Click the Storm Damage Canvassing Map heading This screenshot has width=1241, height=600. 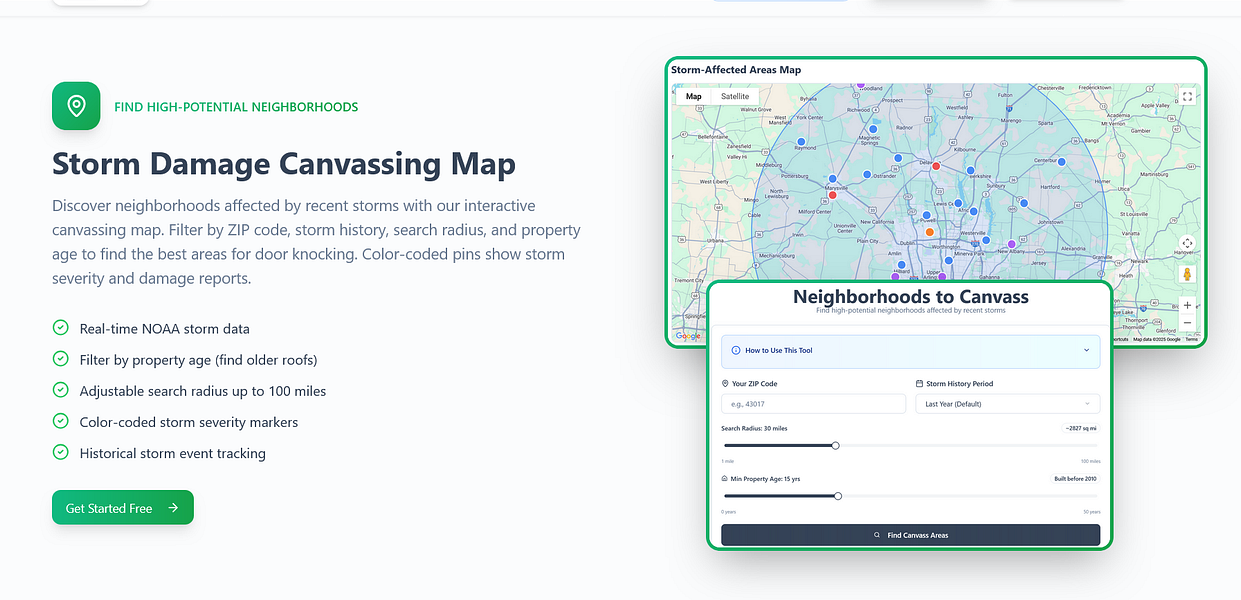point(284,163)
